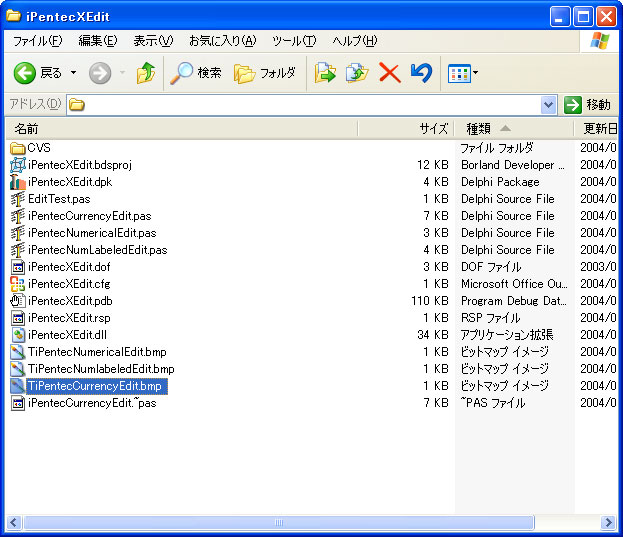Select iPentecCurrencyEdit.pas file icon
This screenshot has height=537, width=623.
(18, 216)
